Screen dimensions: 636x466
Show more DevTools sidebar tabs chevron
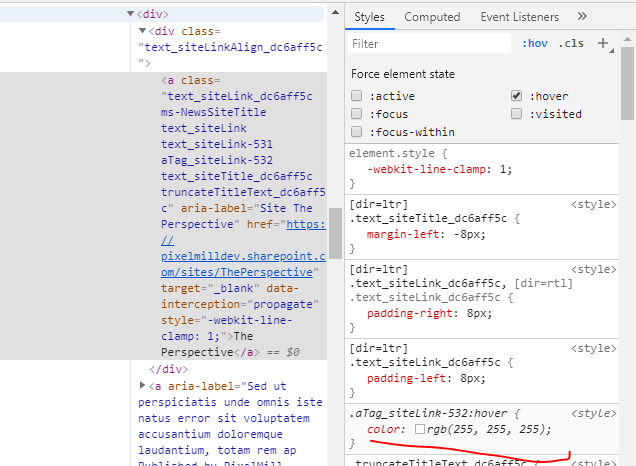point(582,16)
